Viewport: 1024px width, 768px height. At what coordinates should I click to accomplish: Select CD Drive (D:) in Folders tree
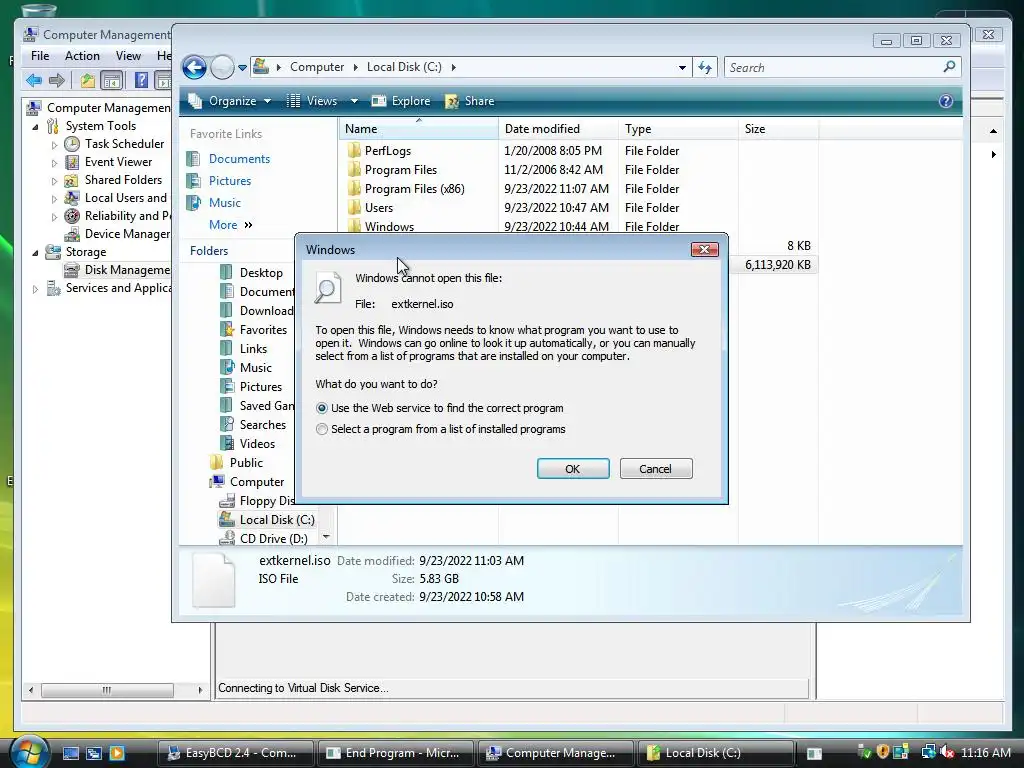pos(273,539)
